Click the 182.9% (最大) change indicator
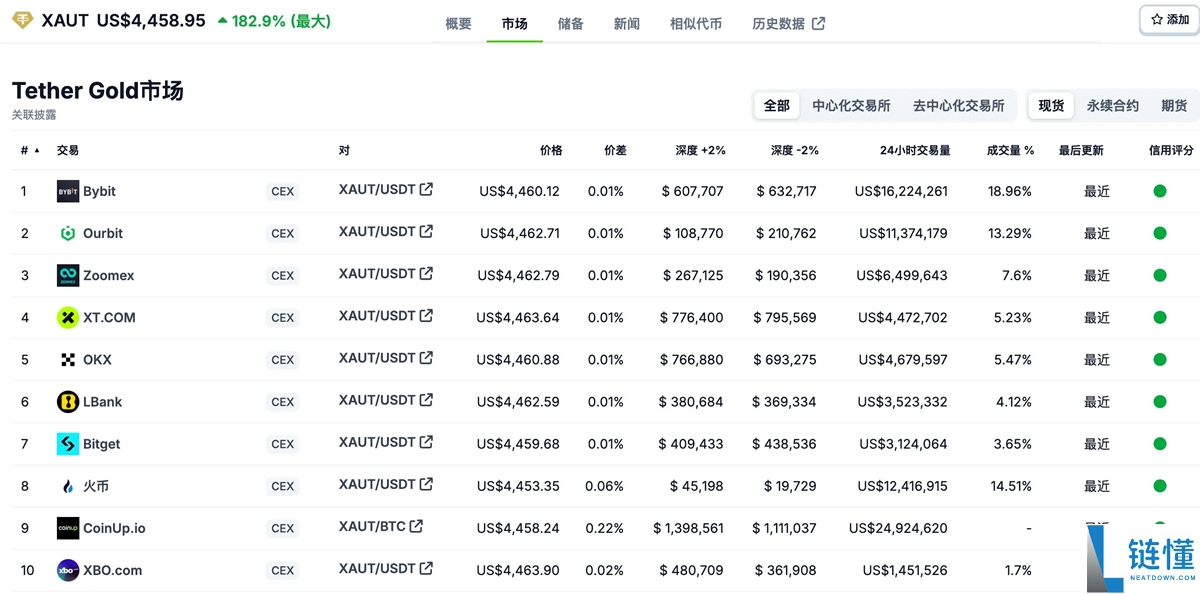The height and width of the screenshot is (594, 1200). 274,21
